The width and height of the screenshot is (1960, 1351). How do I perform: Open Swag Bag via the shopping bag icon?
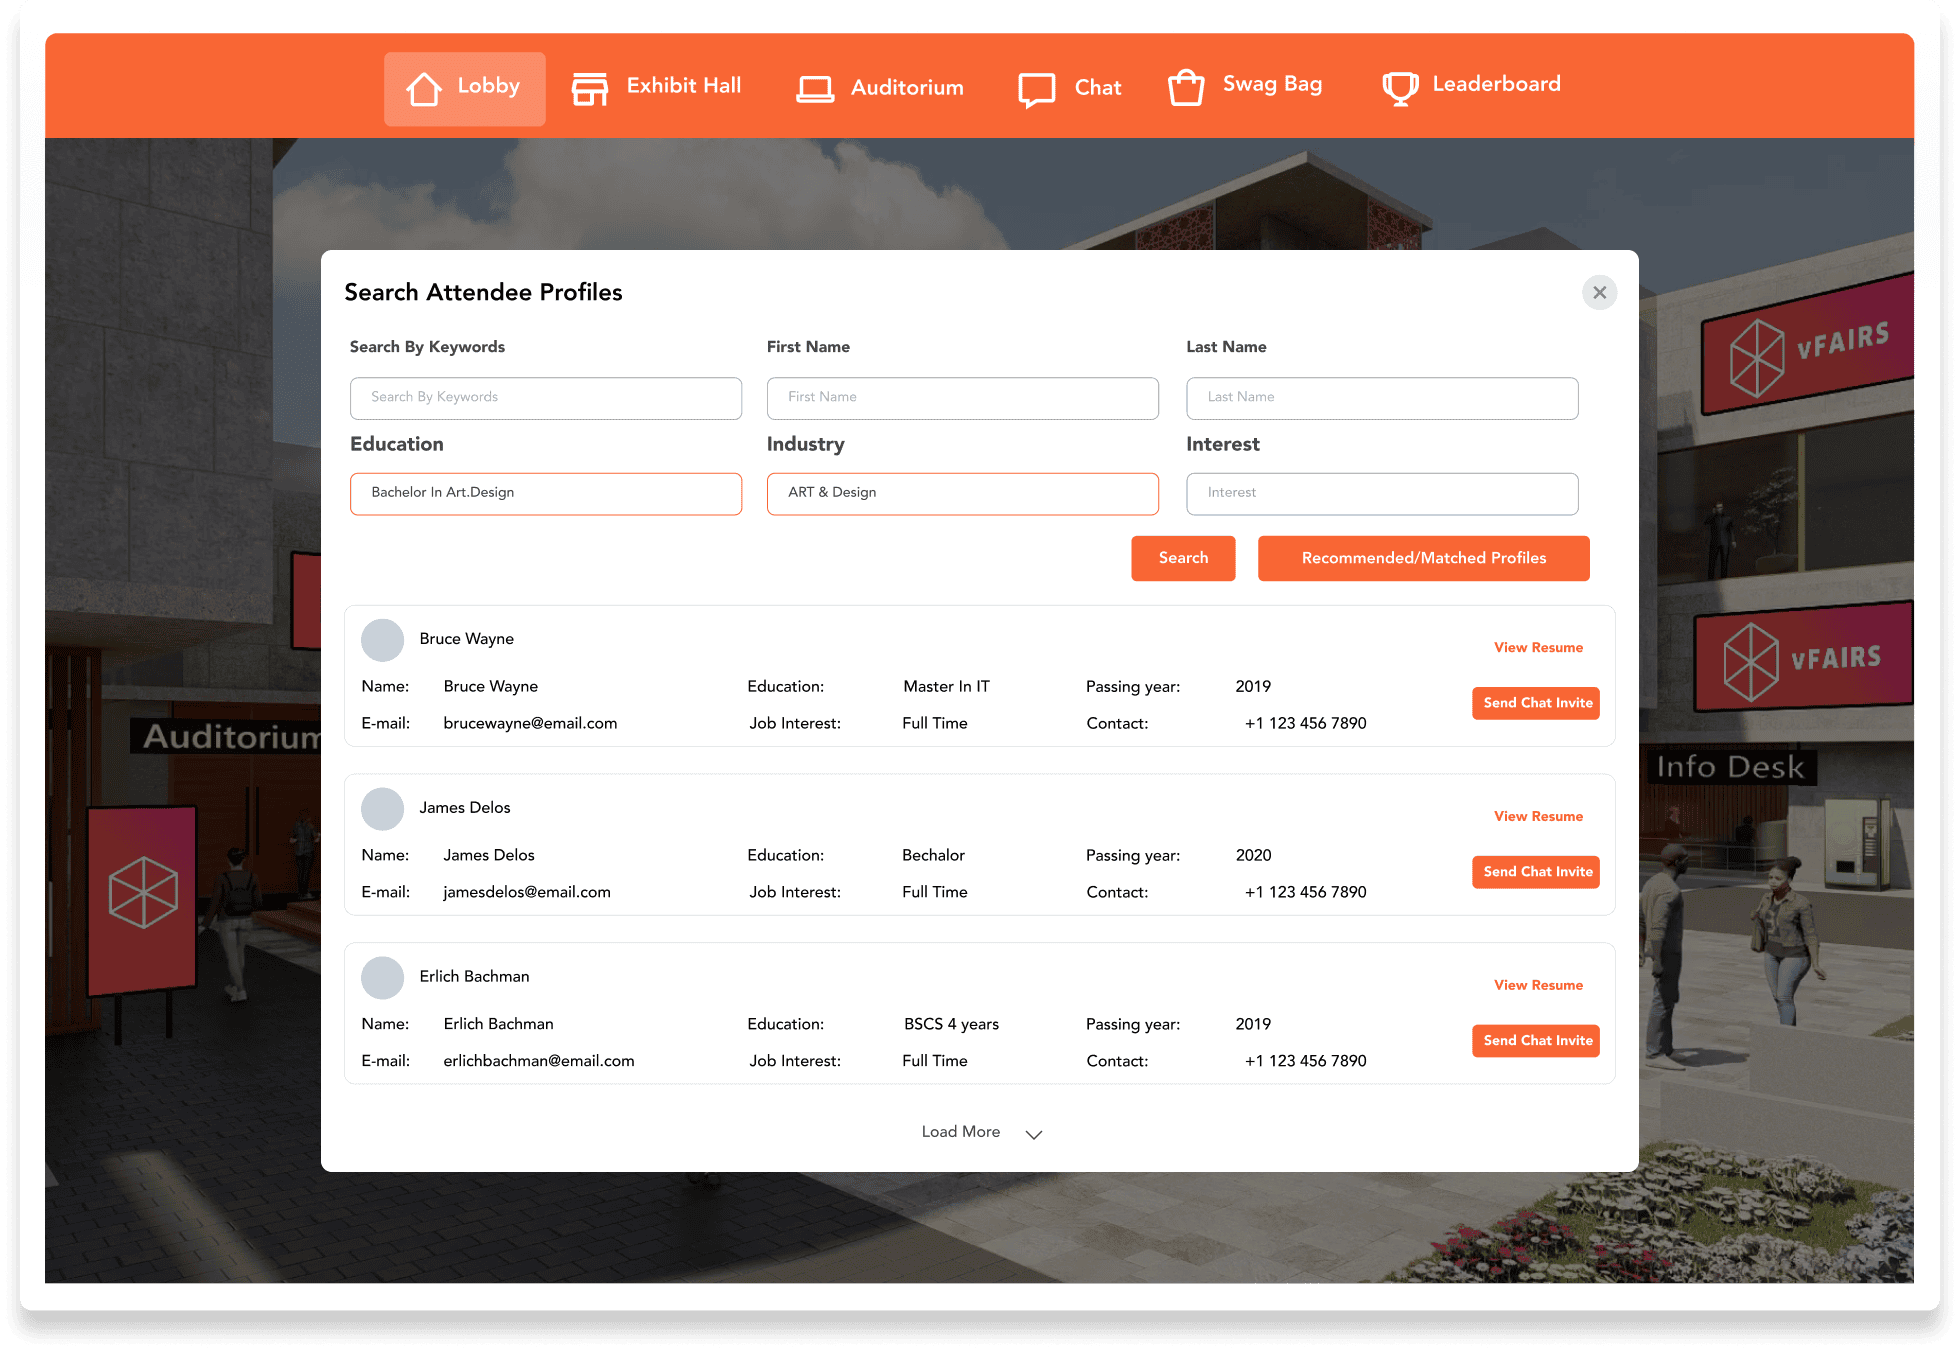point(1186,86)
